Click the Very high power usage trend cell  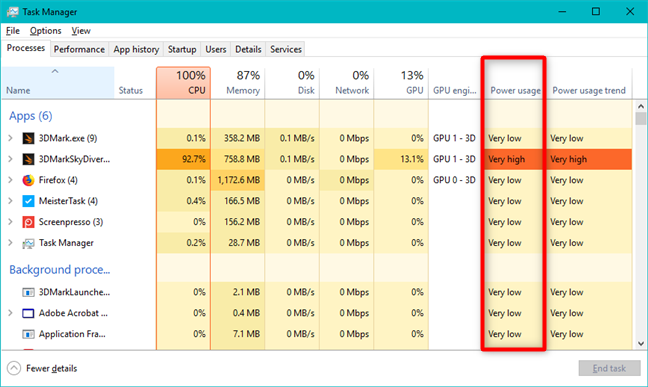(589, 159)
